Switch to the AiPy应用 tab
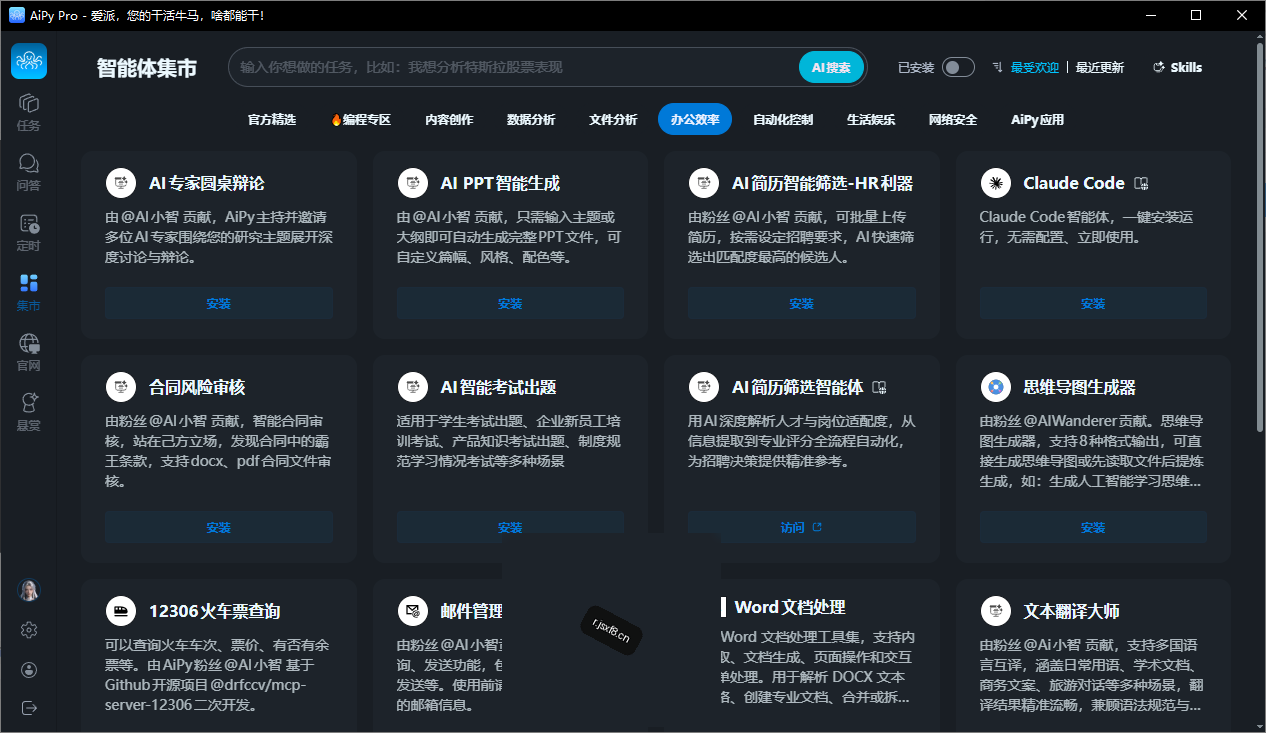 click(x=1037, y=119)
